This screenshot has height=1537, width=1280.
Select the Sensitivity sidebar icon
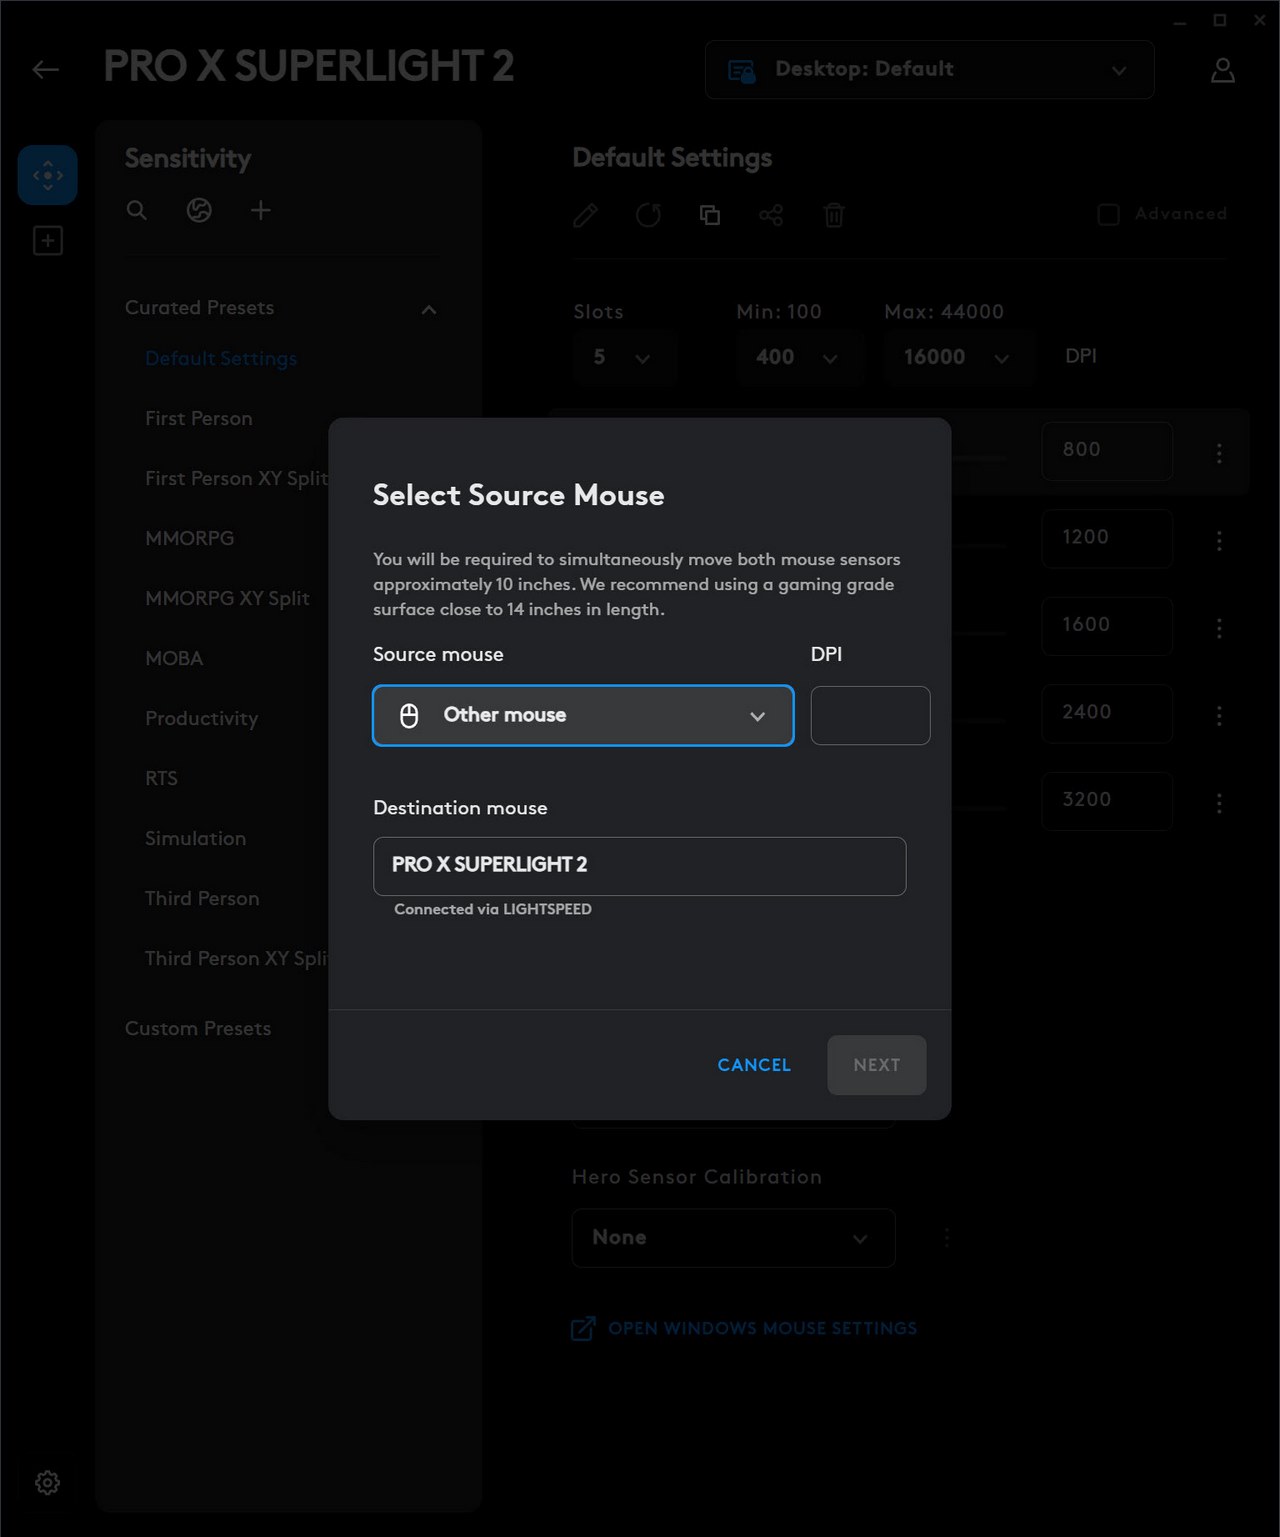coord(47,175)
